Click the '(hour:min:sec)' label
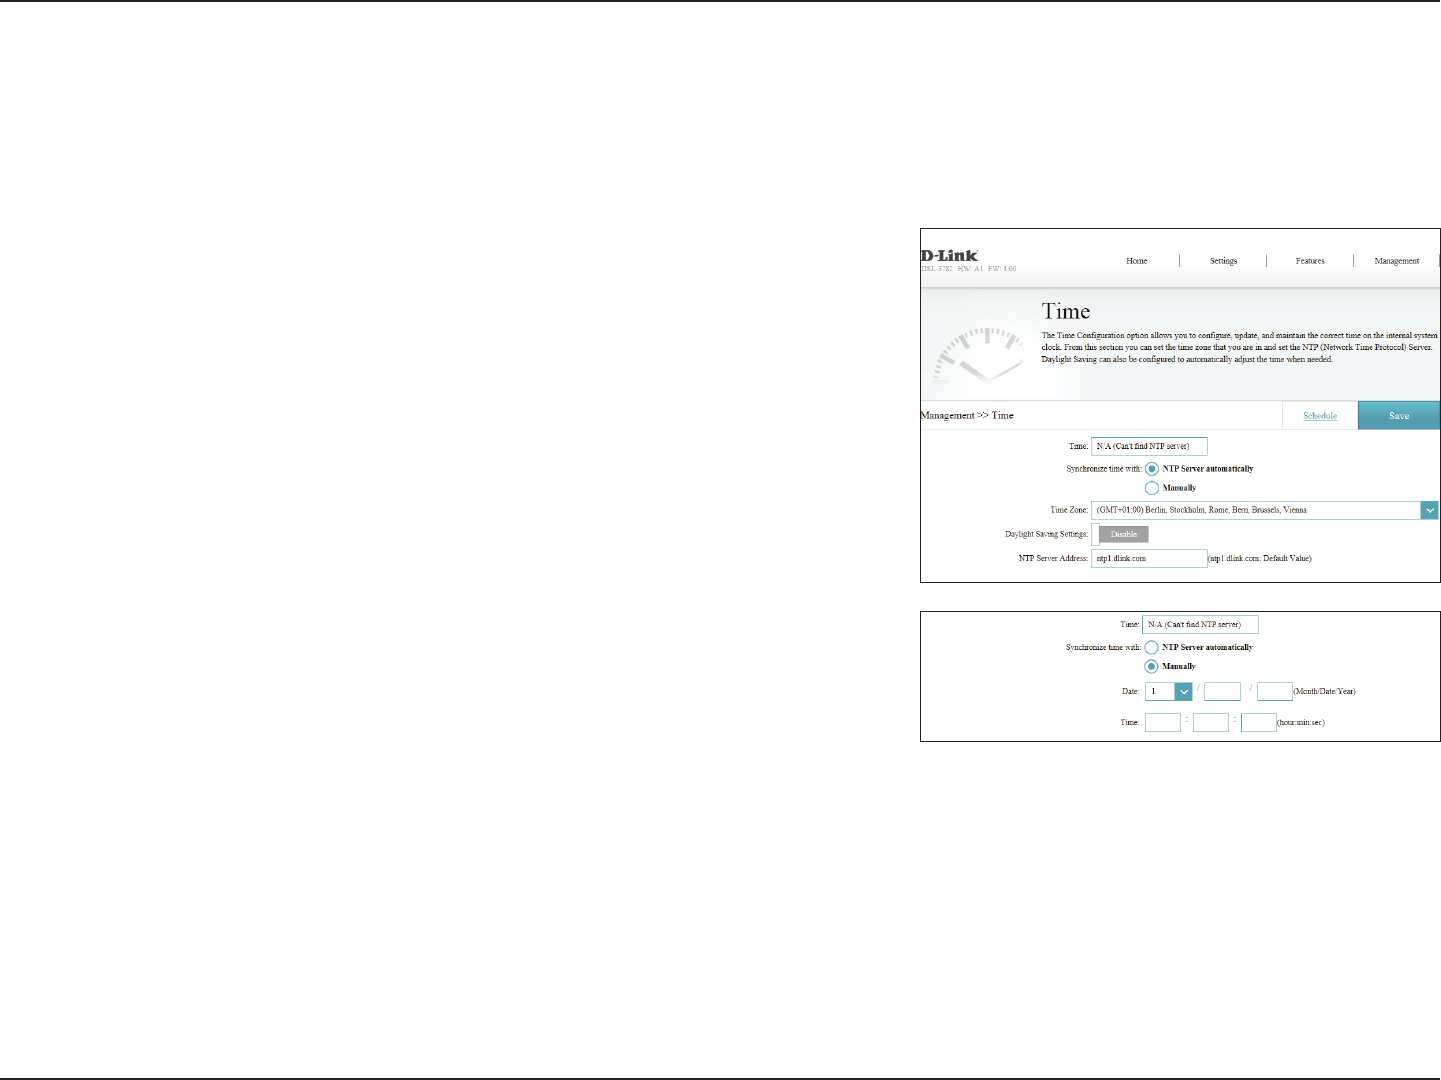This screenshot has height=1080, width=1441. pyautogui.click(x=1301, y=722)
